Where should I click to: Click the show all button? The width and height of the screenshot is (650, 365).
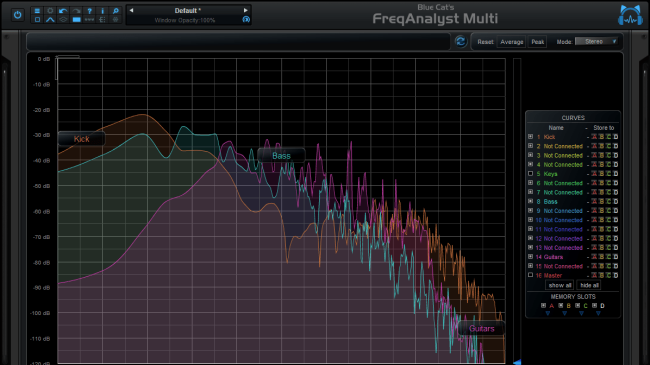560,285
